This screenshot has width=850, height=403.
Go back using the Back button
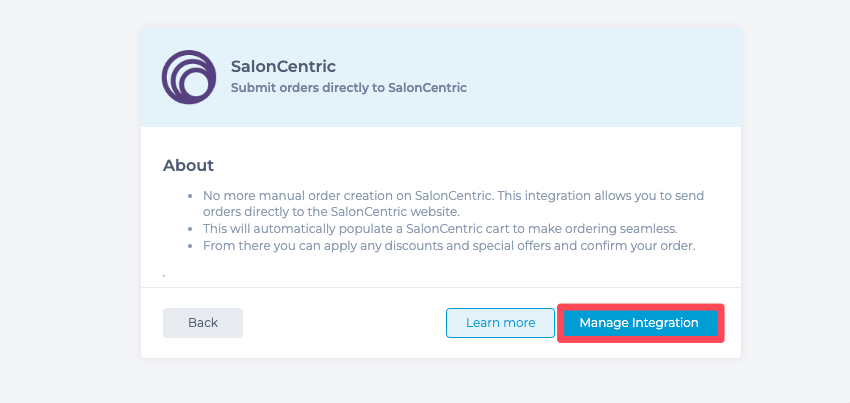click(203, 323)
